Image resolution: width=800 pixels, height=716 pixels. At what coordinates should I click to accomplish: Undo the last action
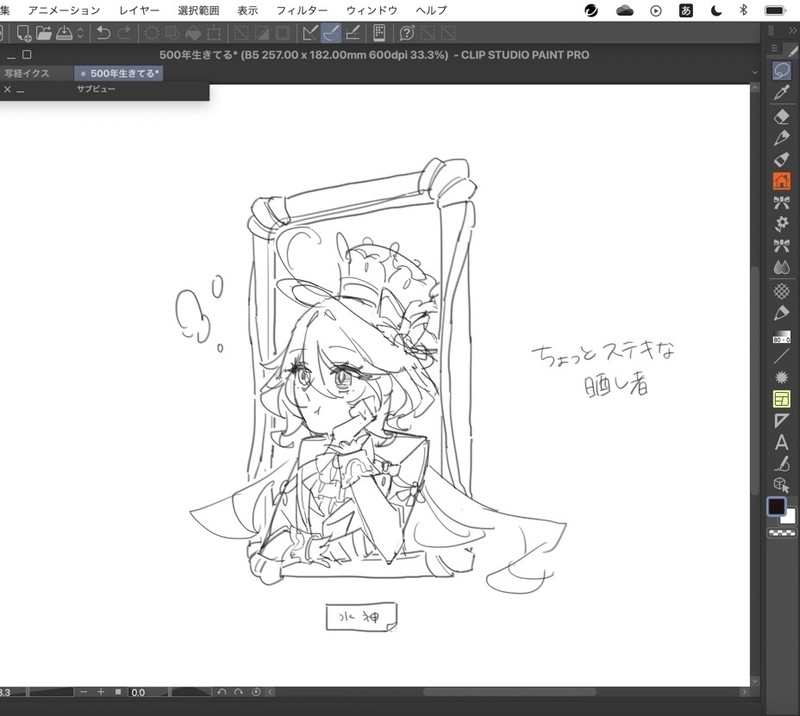[104, 33]
